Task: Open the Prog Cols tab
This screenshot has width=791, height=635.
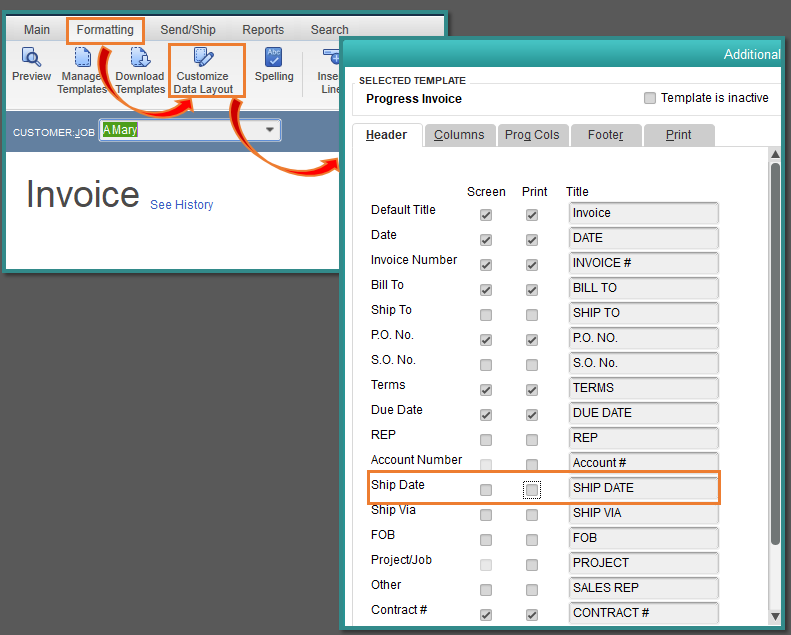Action: (532, 135)
